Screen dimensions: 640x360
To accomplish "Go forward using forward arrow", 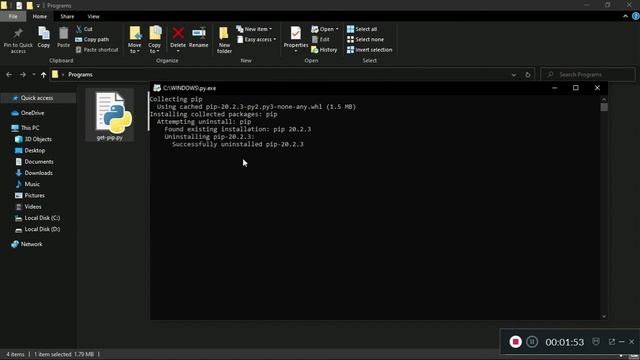I will coord(23,75).
